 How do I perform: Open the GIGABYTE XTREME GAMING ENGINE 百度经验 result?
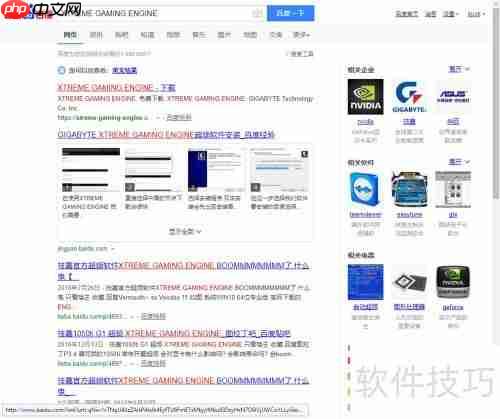[x=166, y=135]
